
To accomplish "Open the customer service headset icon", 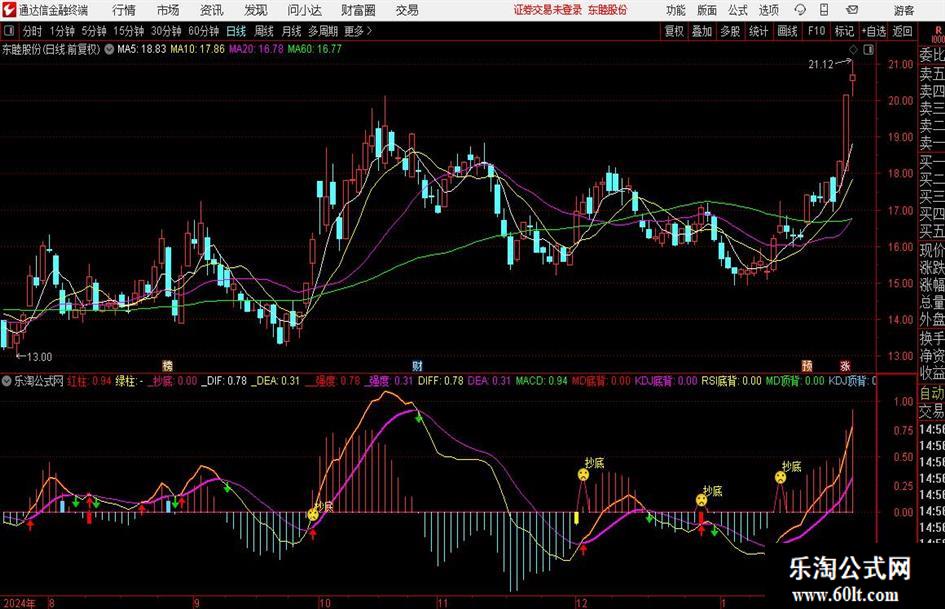I will pyautogui.click(x=800, y=10).
